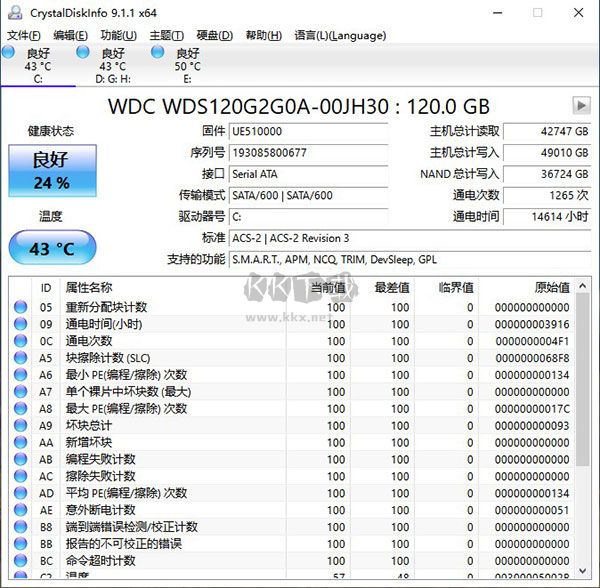Image resolution: width=600 pixels, height=588 pixels.
Task: Click raw value 00000000051 in row AE
Action: coord(532,510)
